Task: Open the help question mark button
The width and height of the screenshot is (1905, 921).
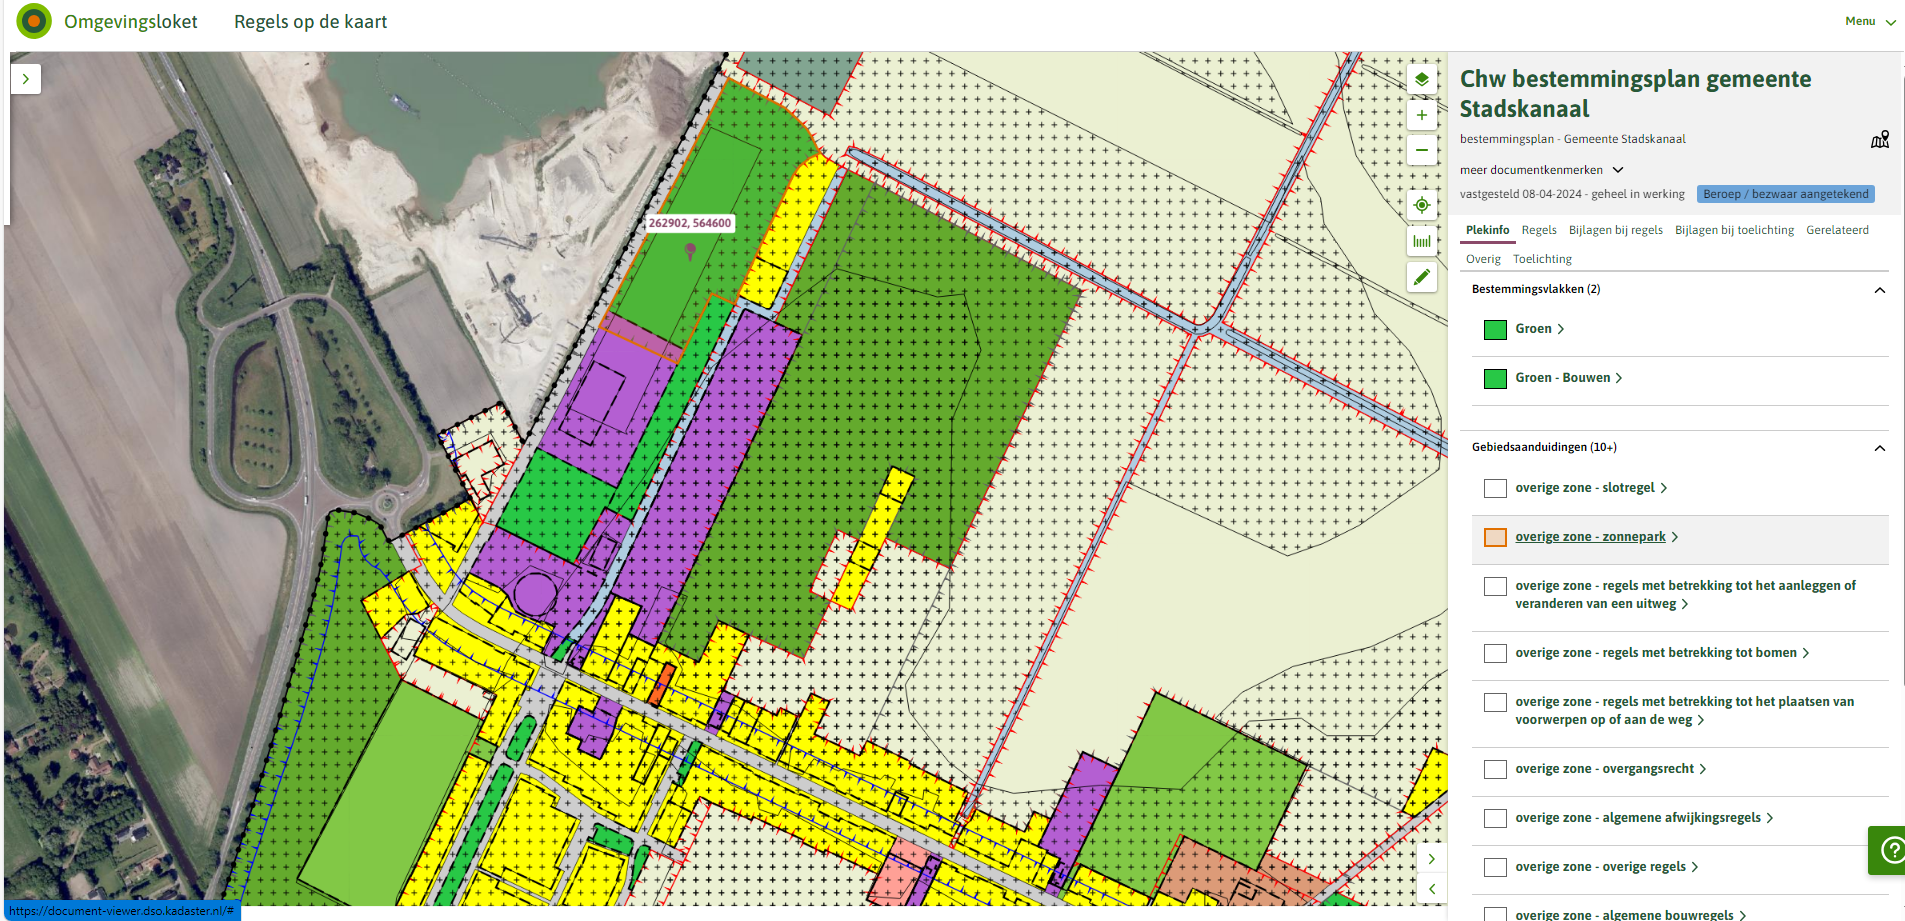Action: tap(1889, 850)
